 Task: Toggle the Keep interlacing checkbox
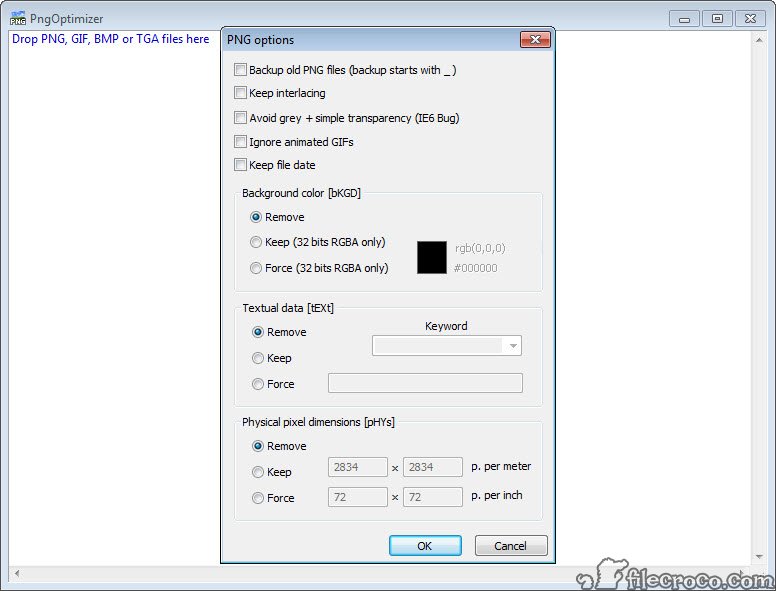coord(240,93)
